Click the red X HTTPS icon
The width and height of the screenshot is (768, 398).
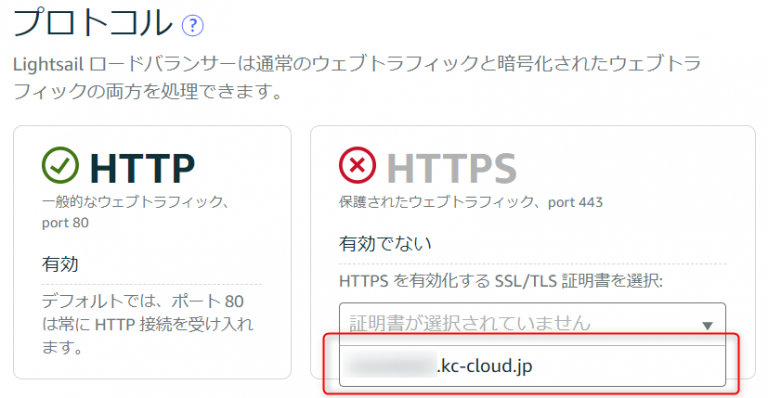(358, 165)
